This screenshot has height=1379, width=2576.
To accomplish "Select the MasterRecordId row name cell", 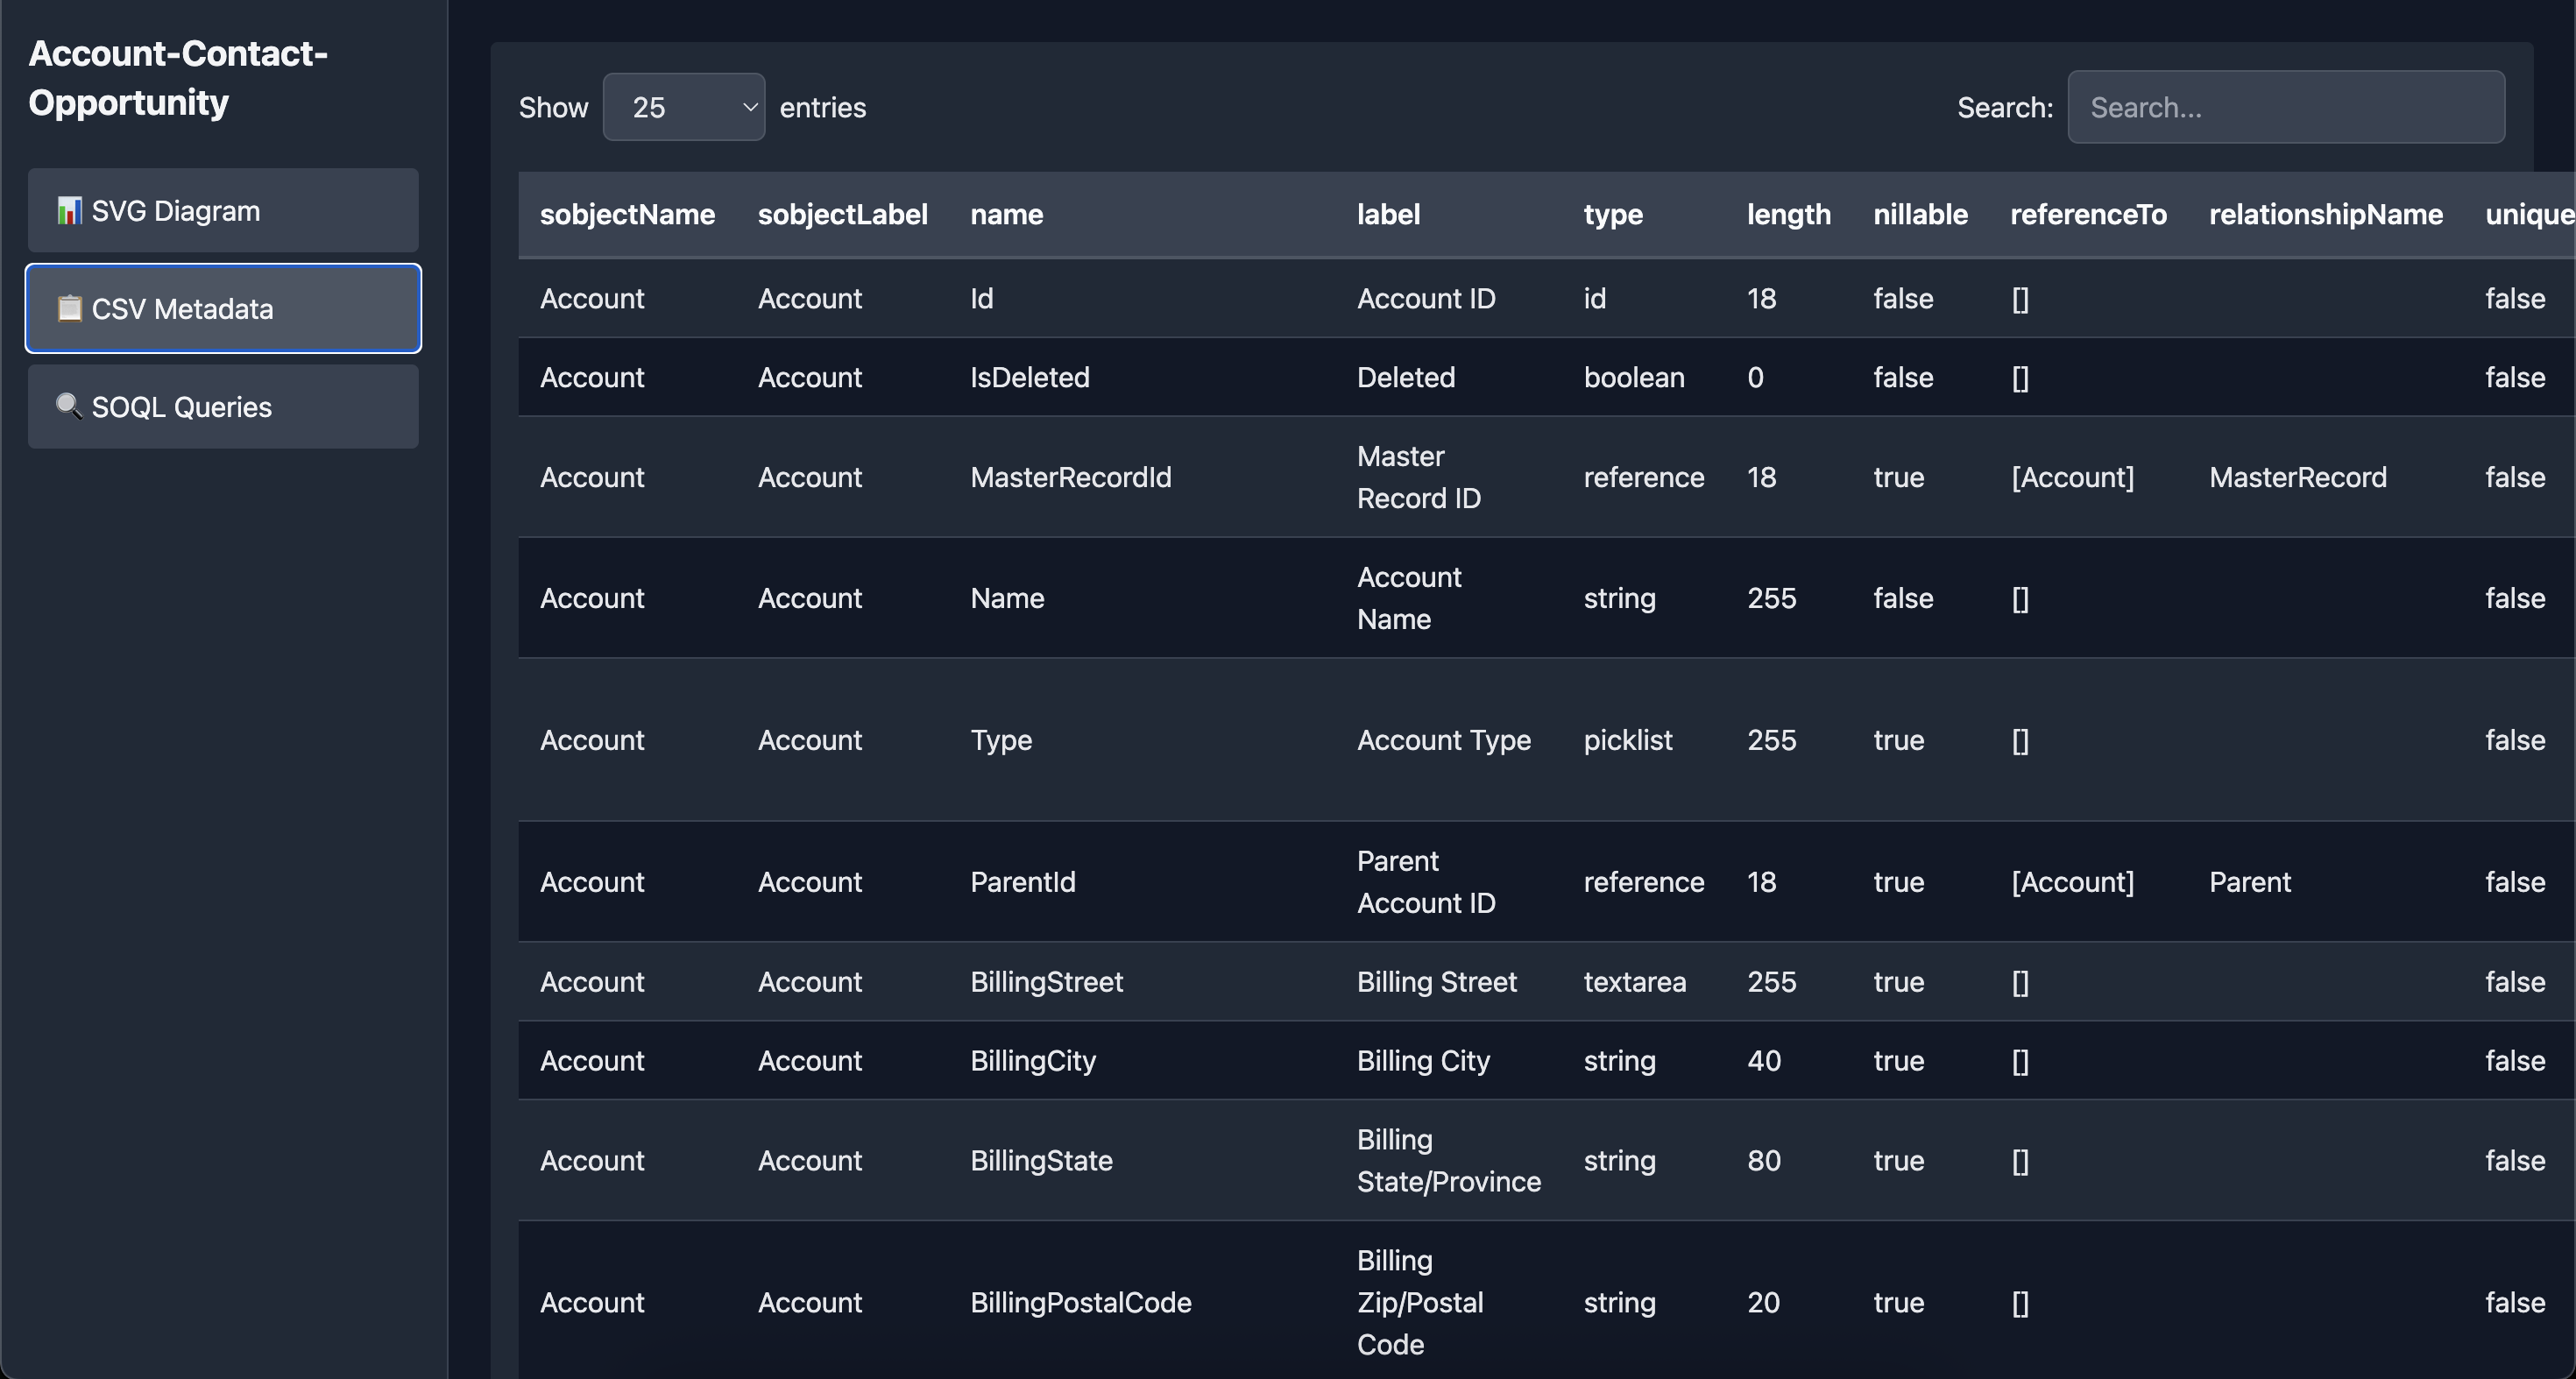I will tap(1070, 478).
